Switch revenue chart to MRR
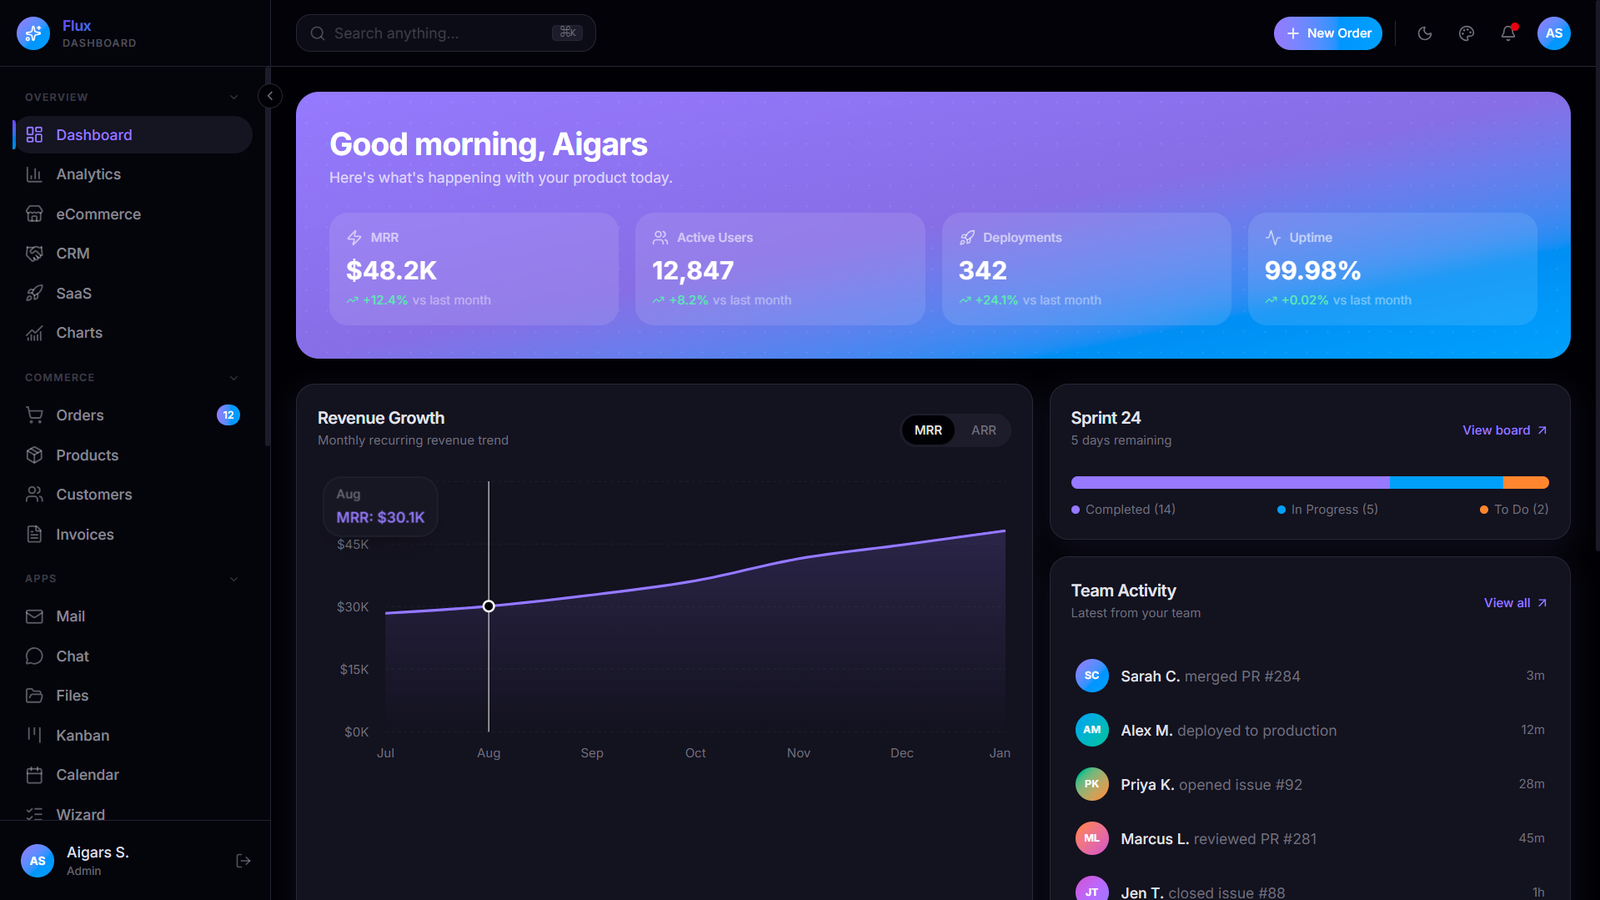Image resolution: width=1600 pixels, height=900 pixels. coord(928,430)
